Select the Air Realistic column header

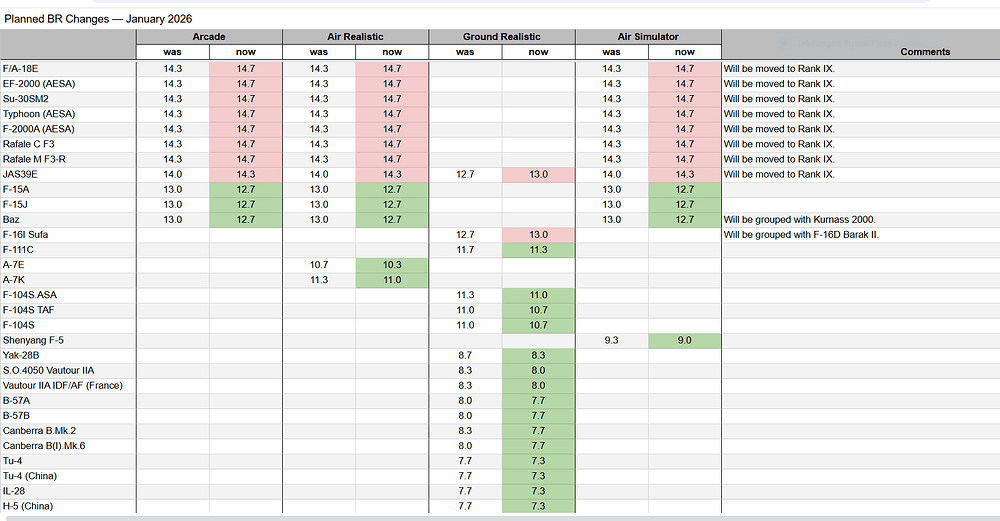[355, 37]
